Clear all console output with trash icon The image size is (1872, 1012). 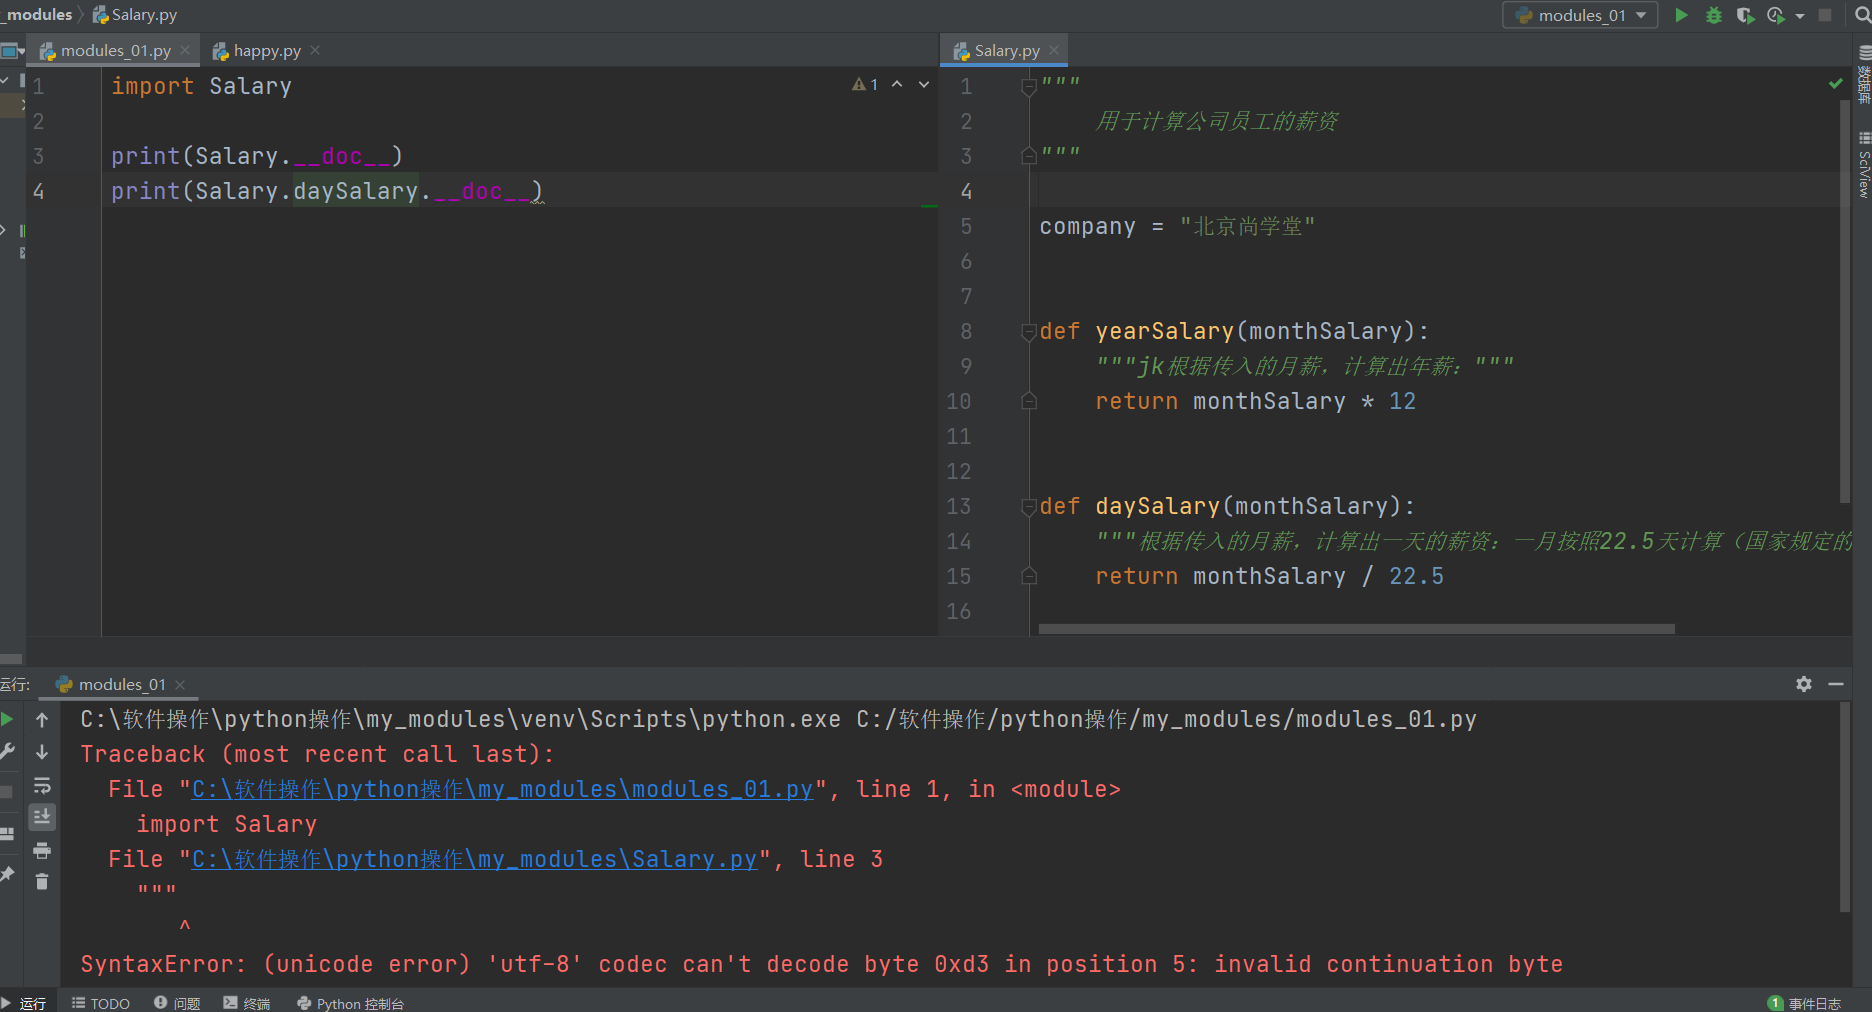(42, 881)
